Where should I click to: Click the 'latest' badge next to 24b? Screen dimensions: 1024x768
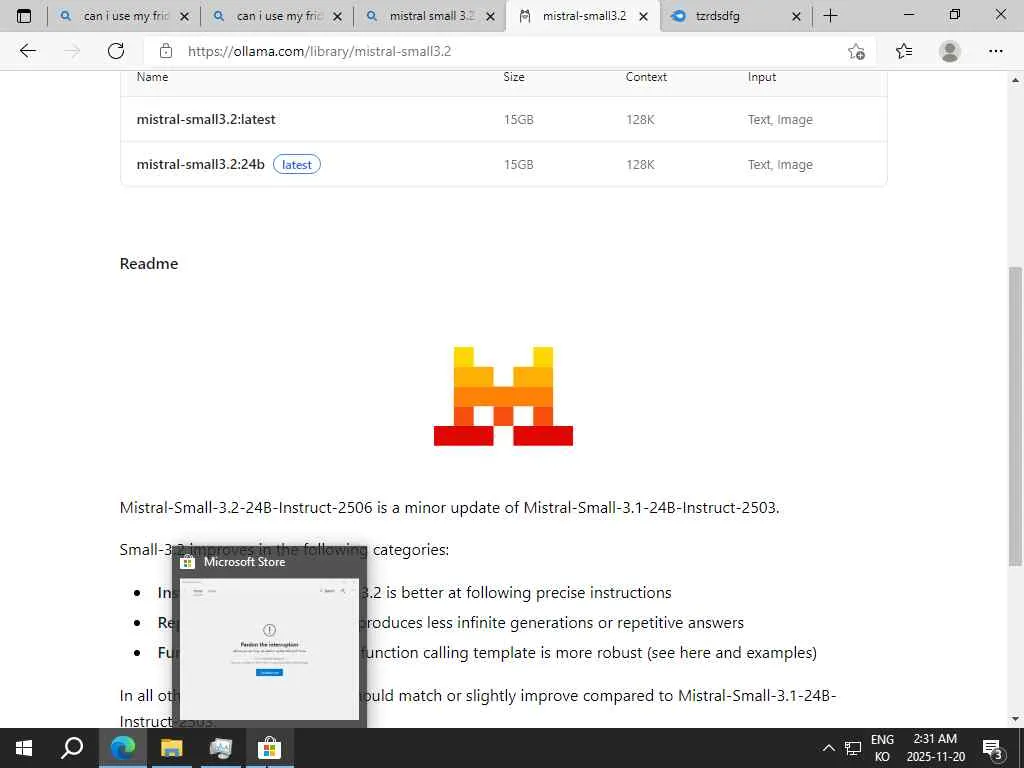(x=296, y=165)
